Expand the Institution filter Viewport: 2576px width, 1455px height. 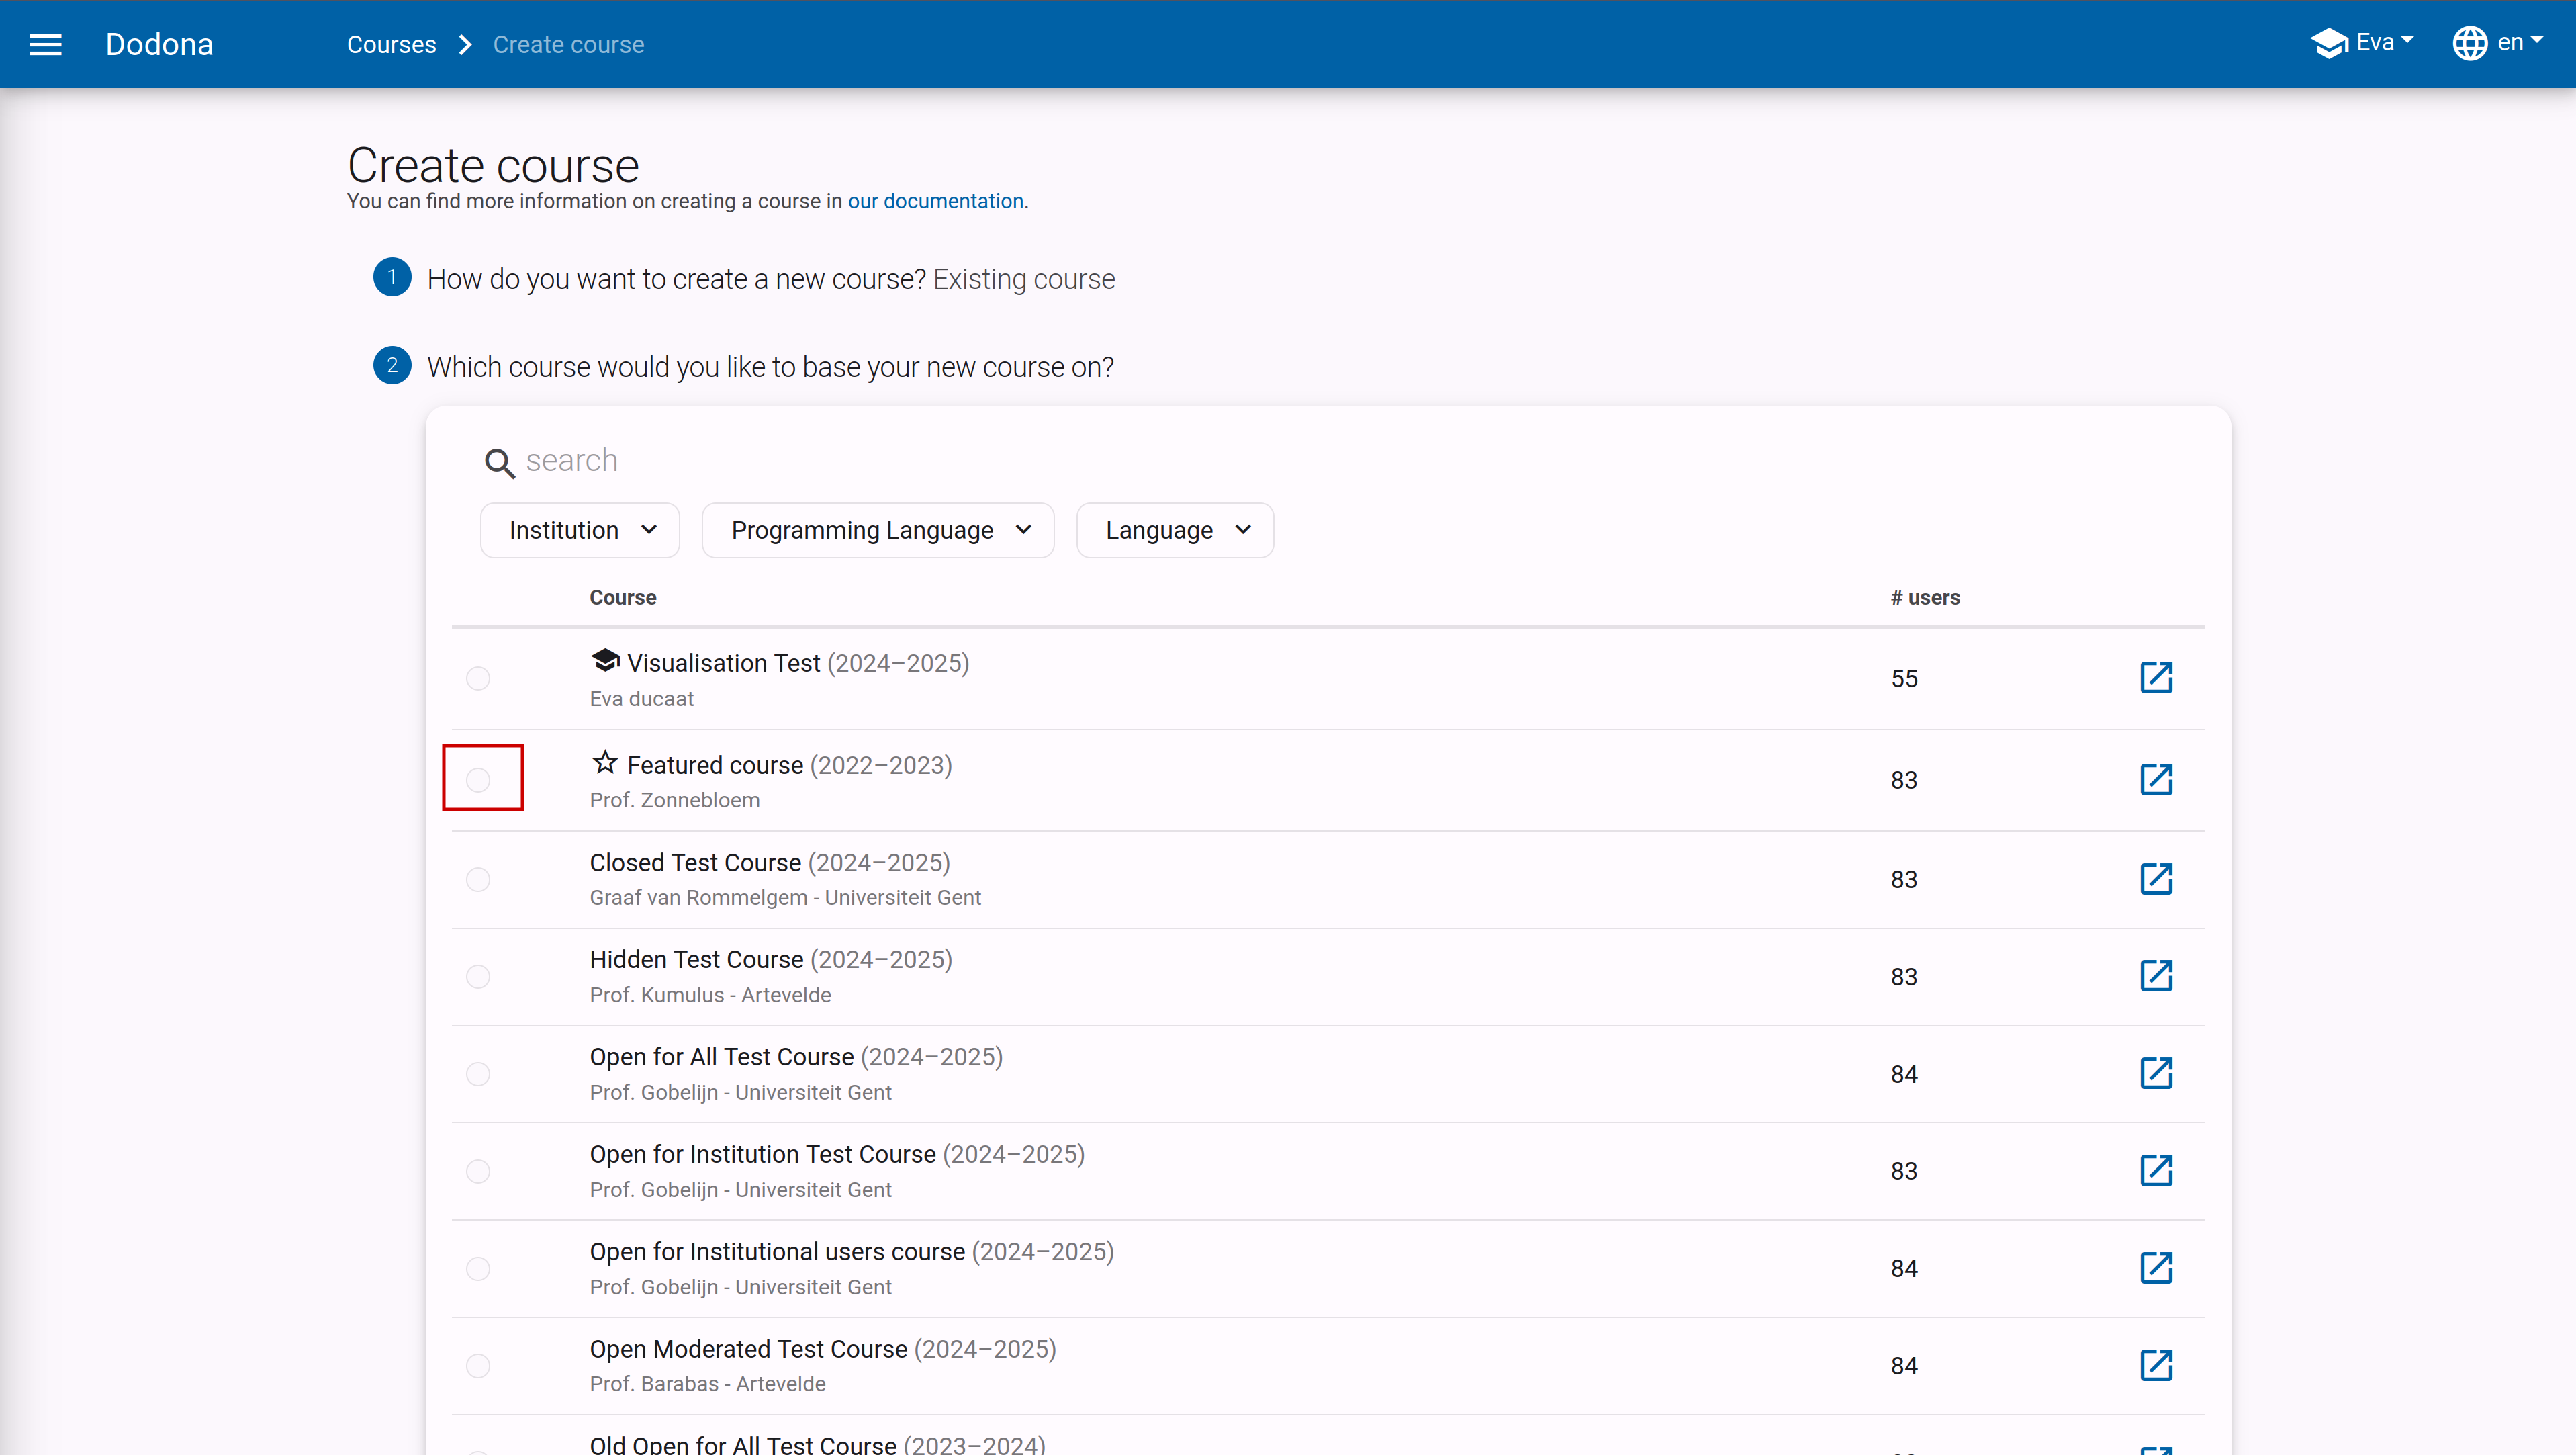(580, 530)
